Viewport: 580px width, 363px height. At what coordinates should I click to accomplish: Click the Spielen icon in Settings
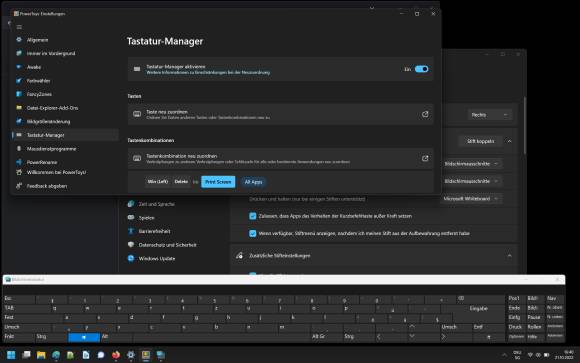coord(131,218)
